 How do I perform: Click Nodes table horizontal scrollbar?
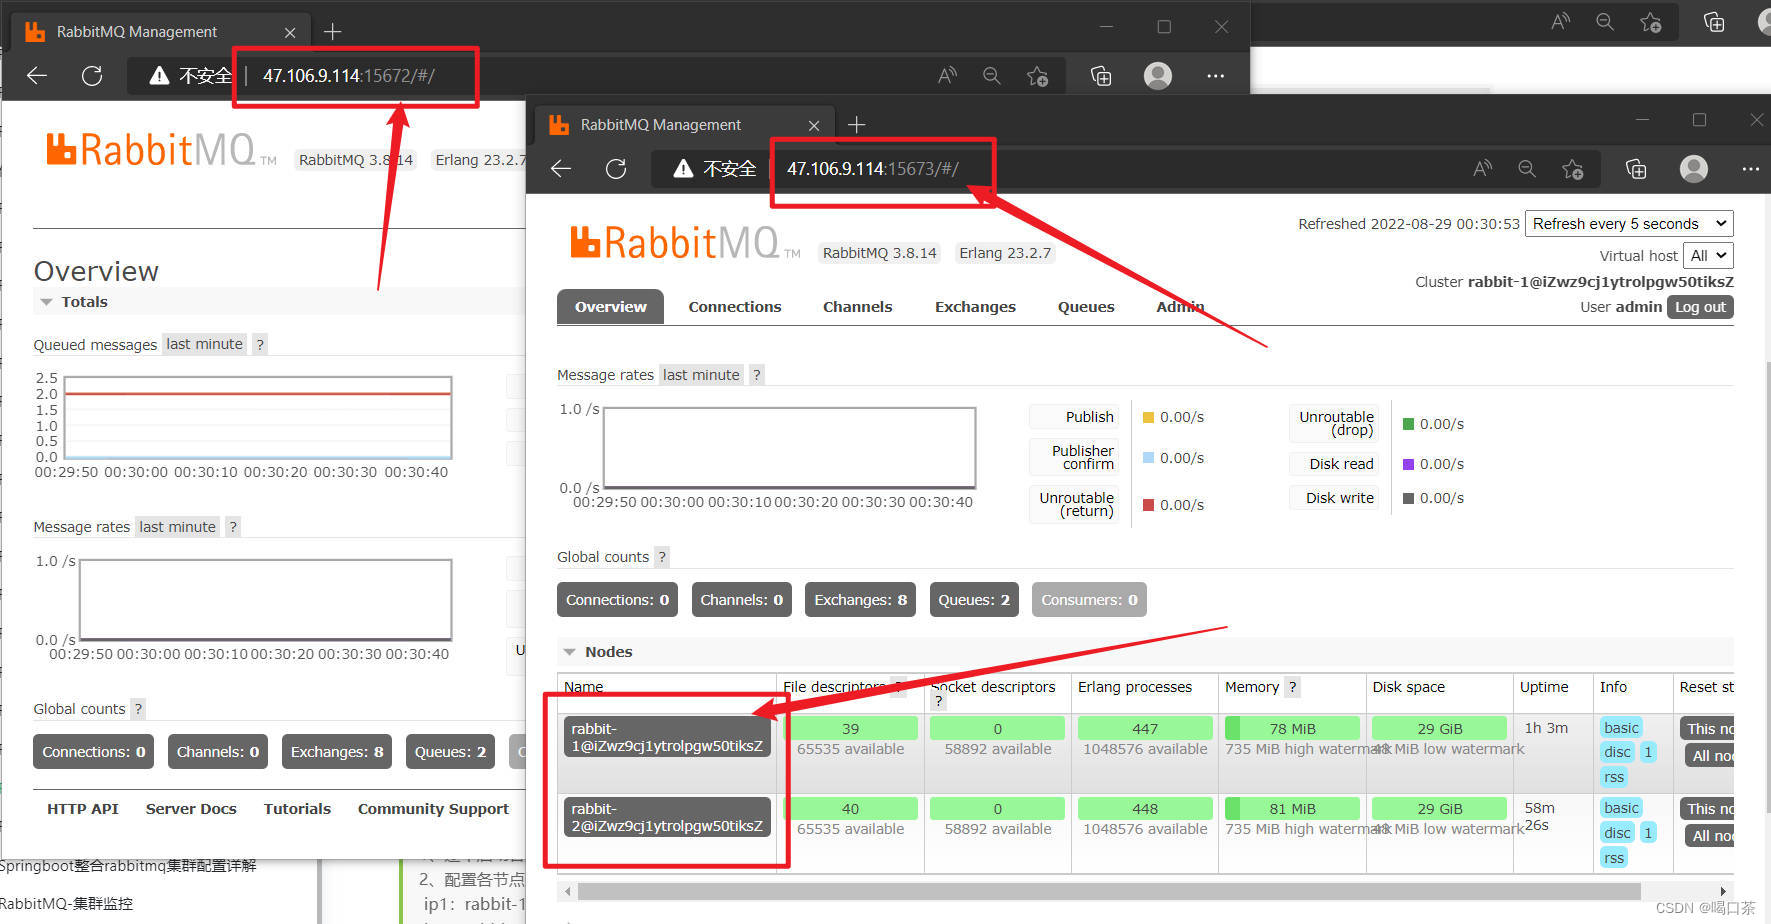1108,891
